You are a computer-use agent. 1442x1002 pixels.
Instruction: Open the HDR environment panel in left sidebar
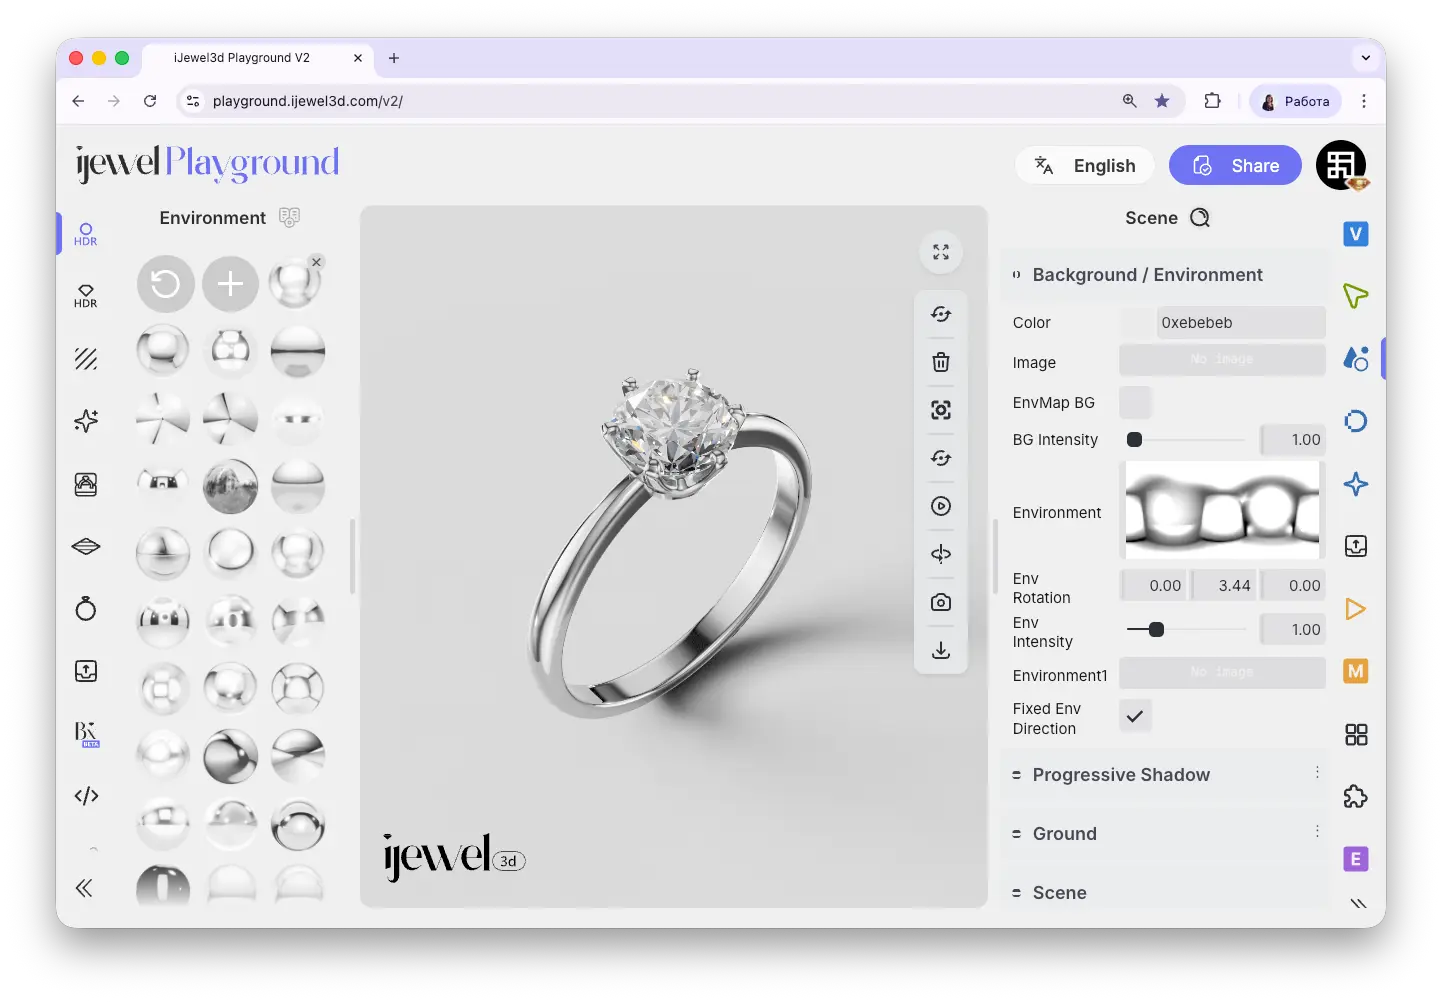86,234
